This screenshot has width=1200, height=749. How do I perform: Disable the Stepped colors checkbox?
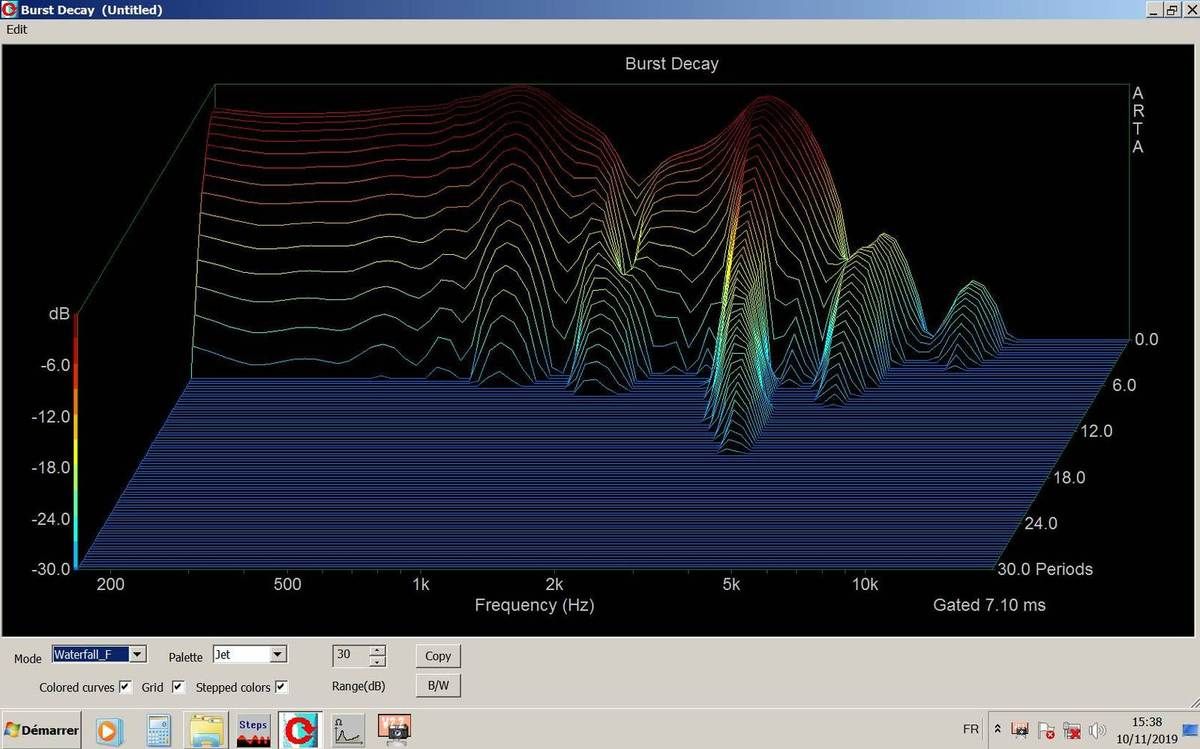[x=281, y=687]
